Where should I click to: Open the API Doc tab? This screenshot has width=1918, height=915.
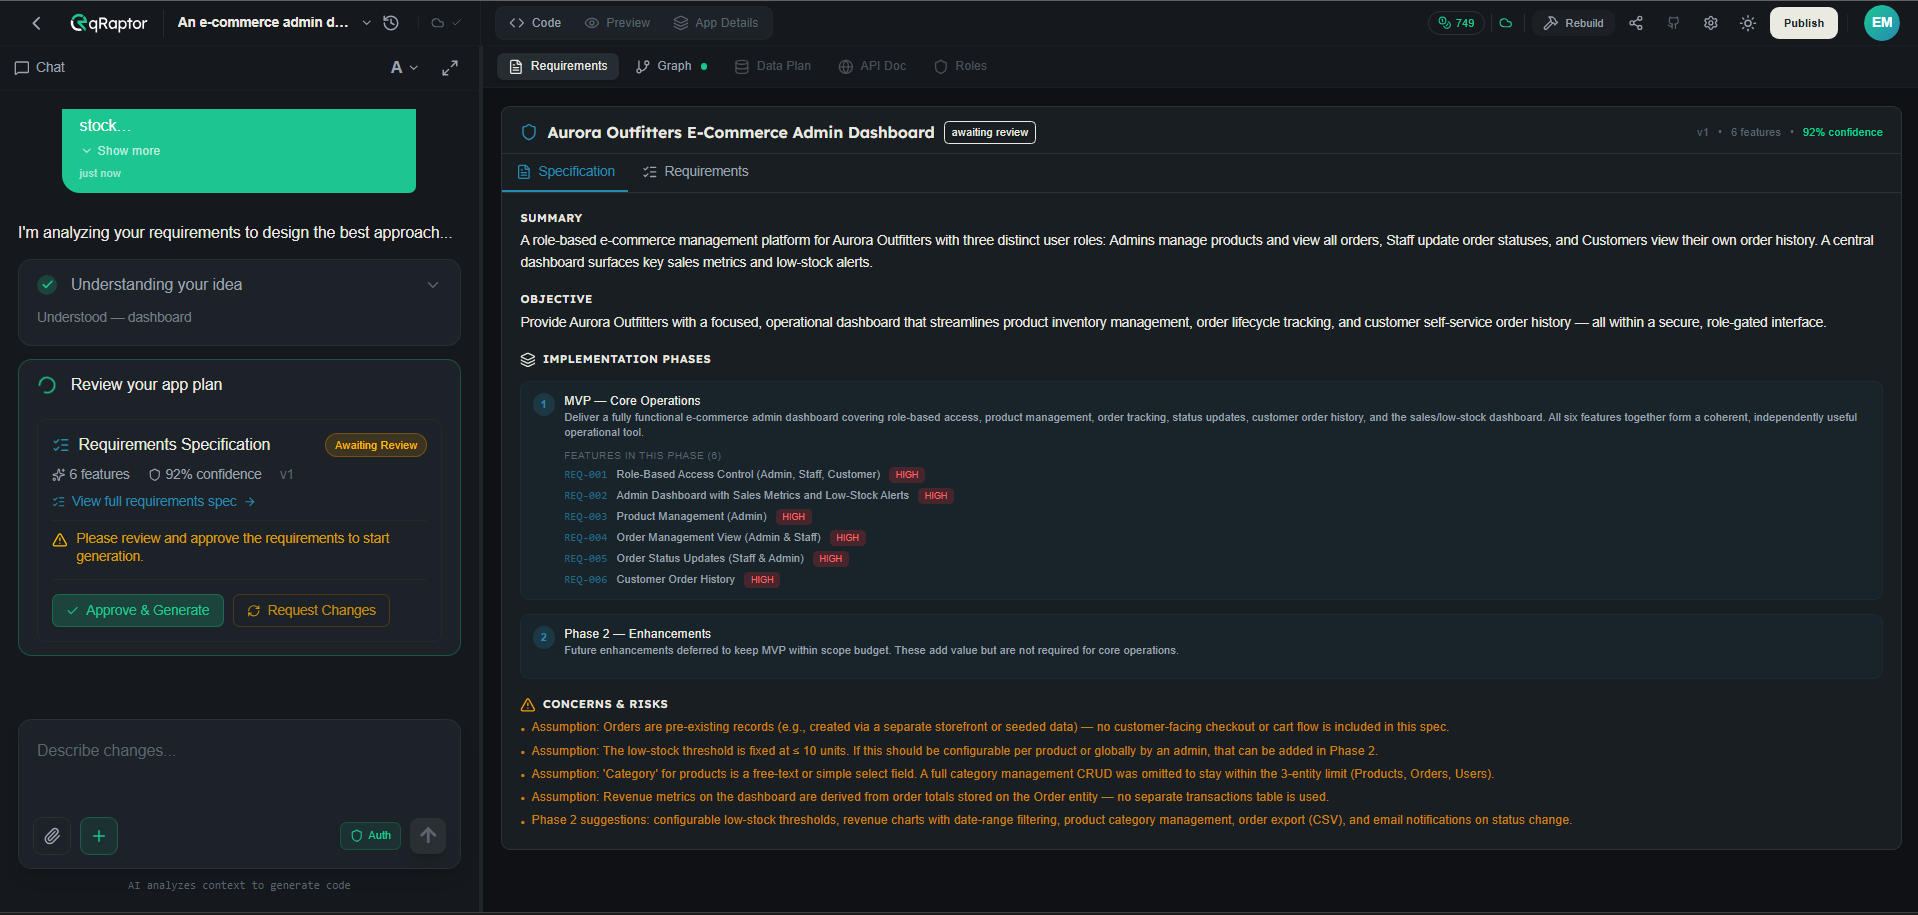(x=872, y=66)
